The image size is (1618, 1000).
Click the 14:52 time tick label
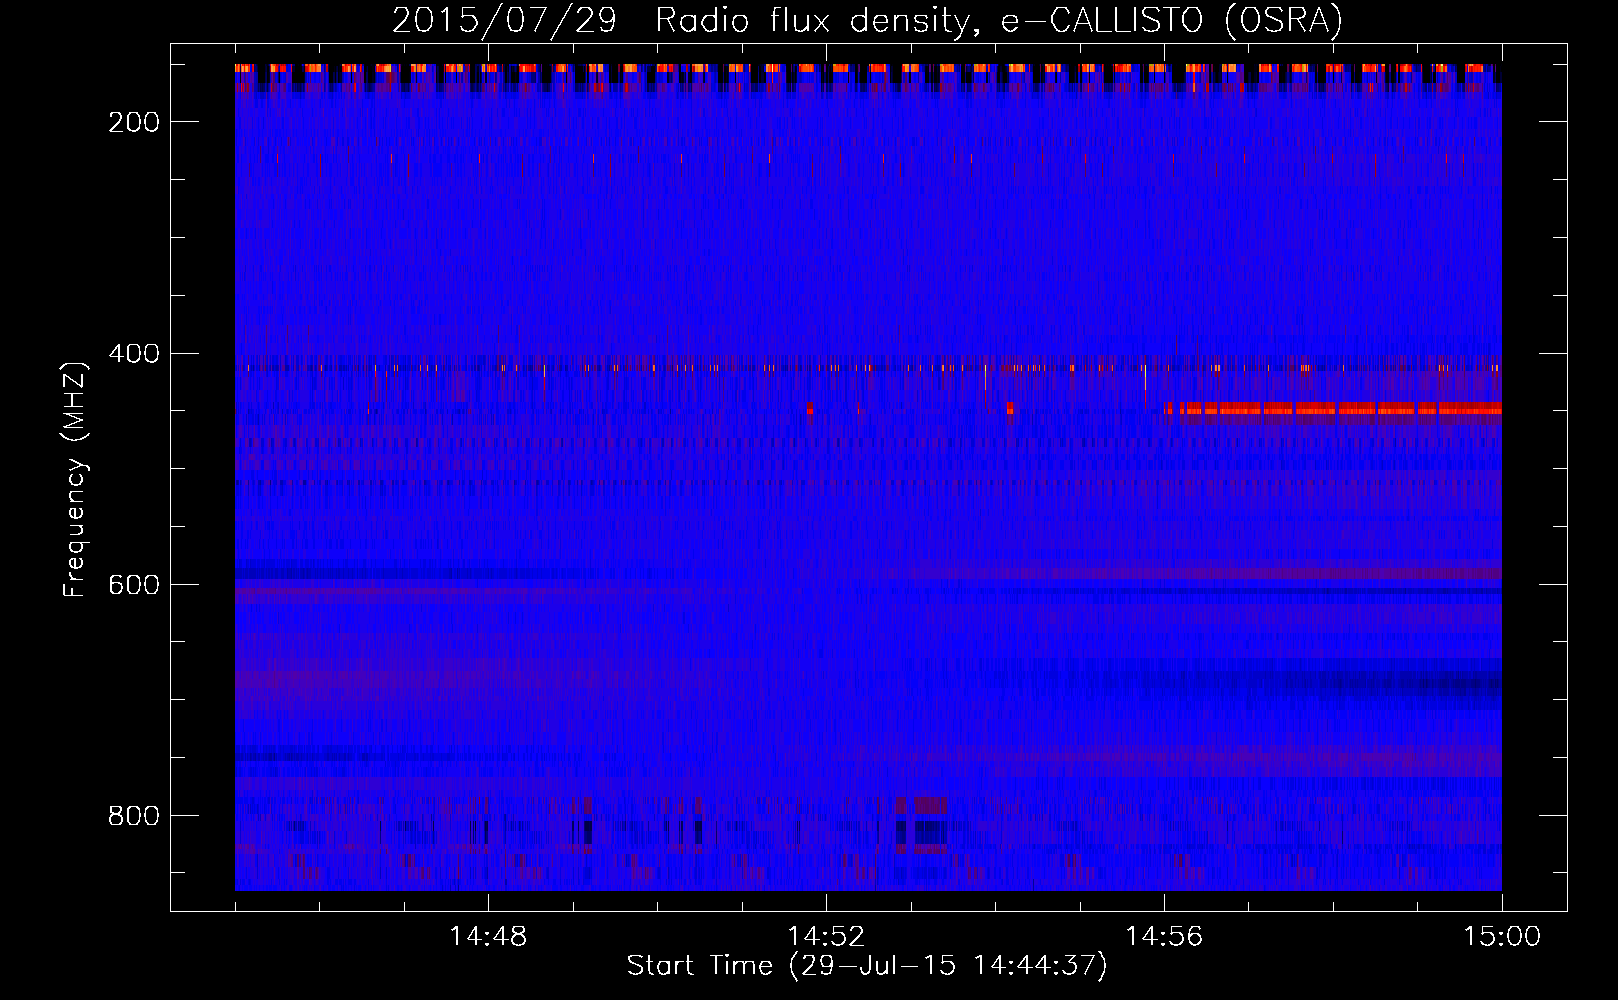click(826, 937)
